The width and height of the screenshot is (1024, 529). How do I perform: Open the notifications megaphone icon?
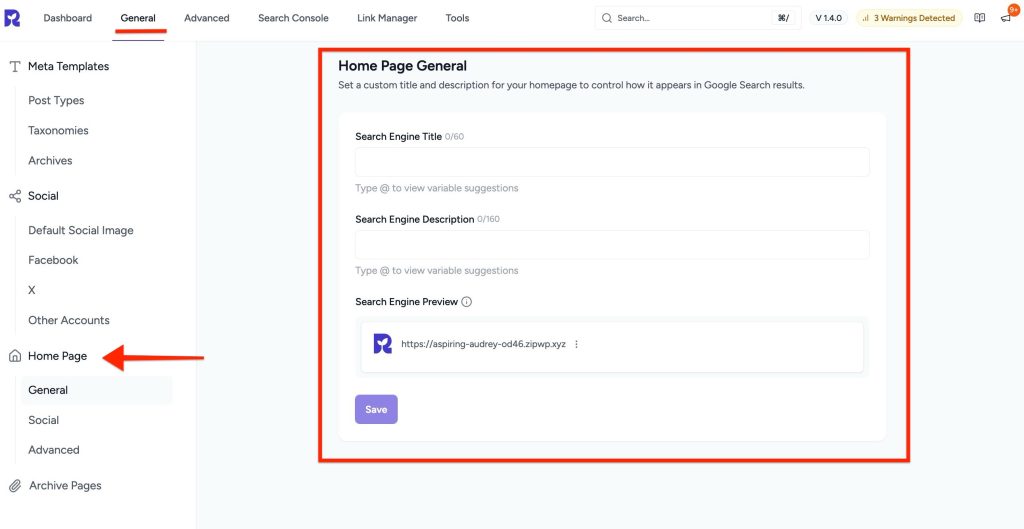[1005, 18]
